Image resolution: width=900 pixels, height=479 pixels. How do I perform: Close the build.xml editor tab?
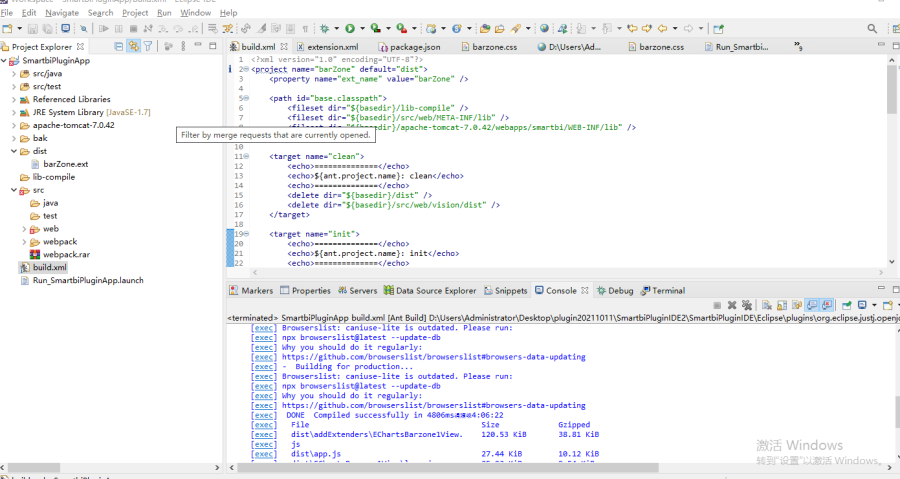click(284, 47)
